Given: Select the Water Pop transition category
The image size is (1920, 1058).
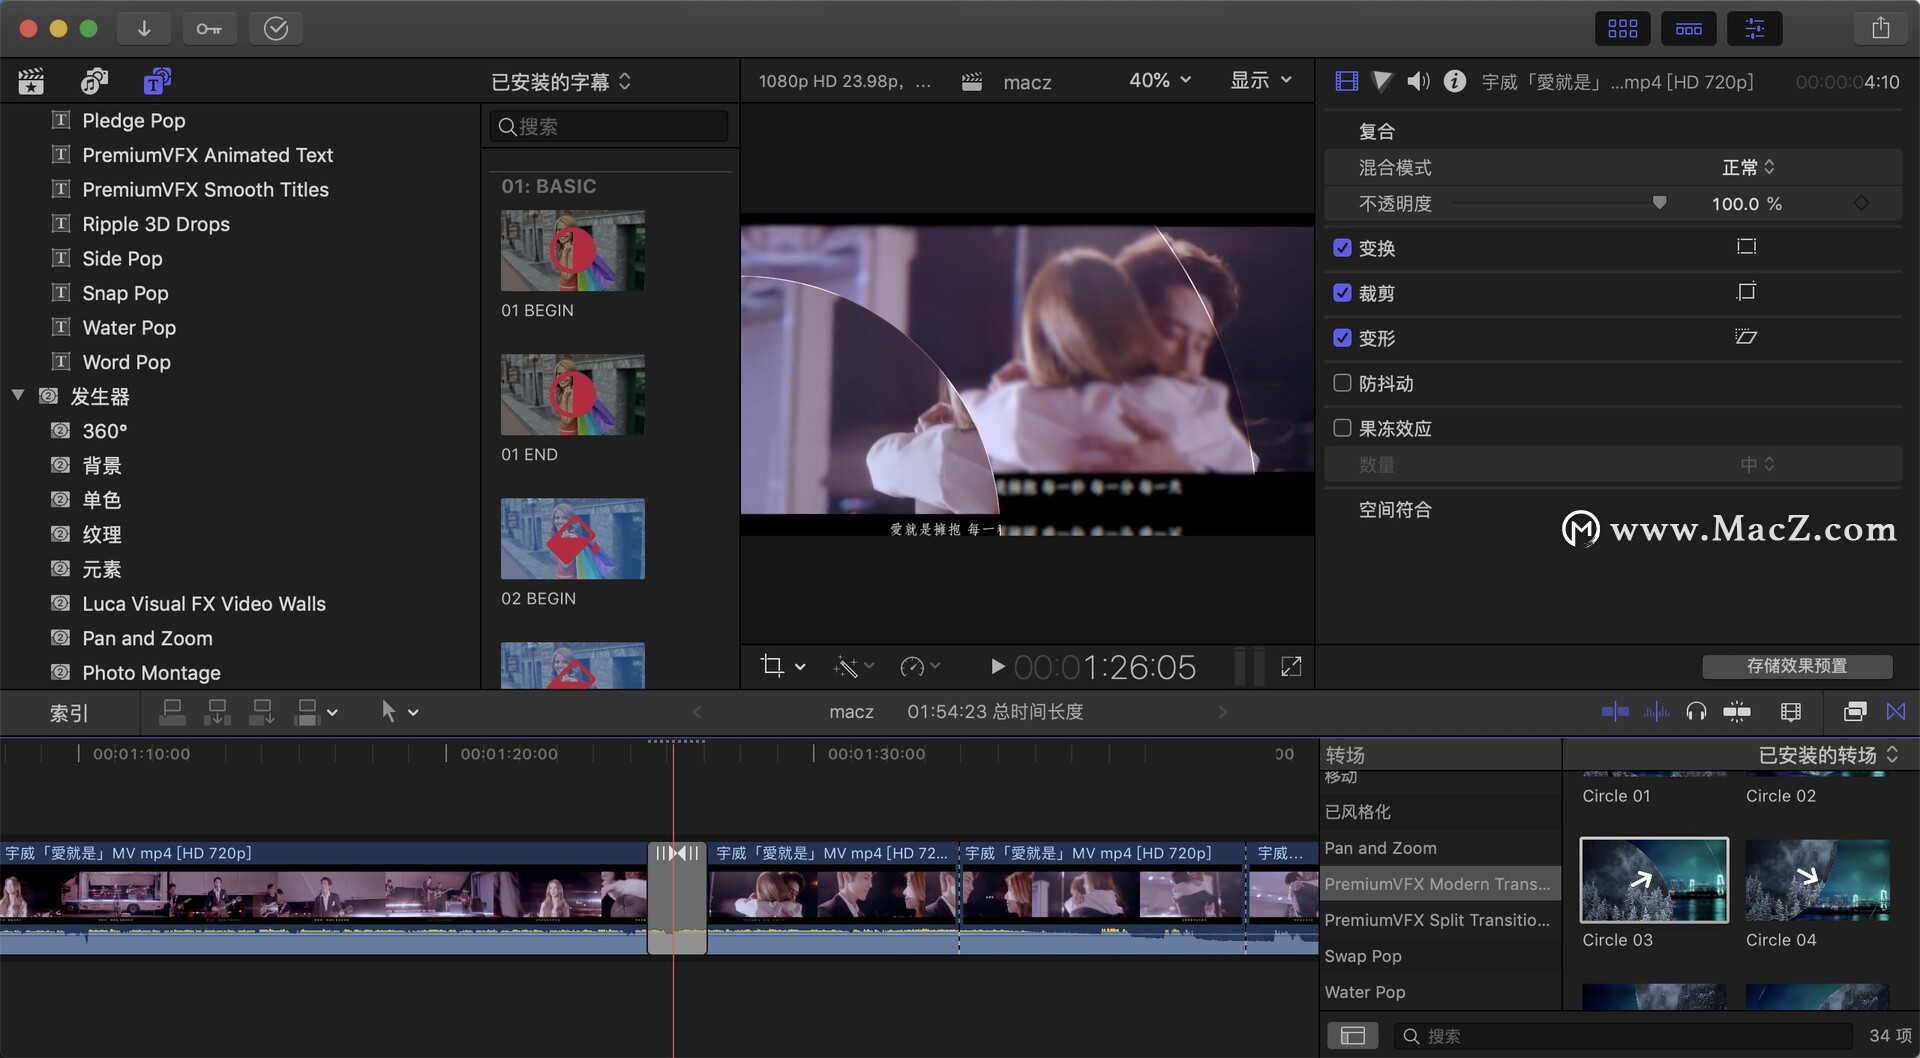Looking at the screenshot, I should tap(1440, 992).
